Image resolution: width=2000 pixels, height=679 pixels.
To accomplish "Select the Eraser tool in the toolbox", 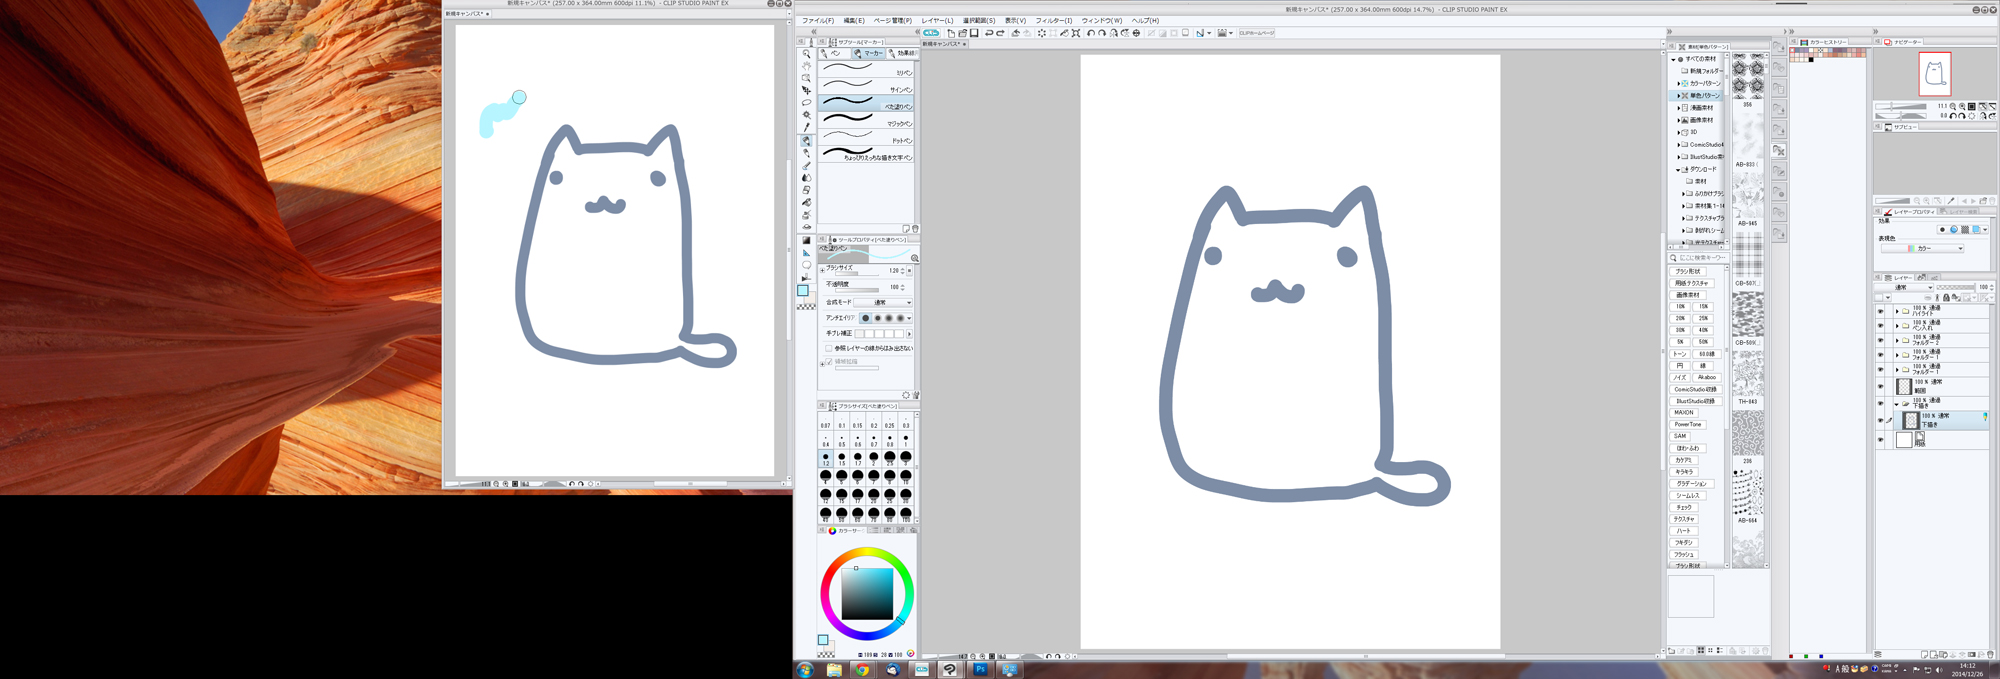I will coord(806,190).
